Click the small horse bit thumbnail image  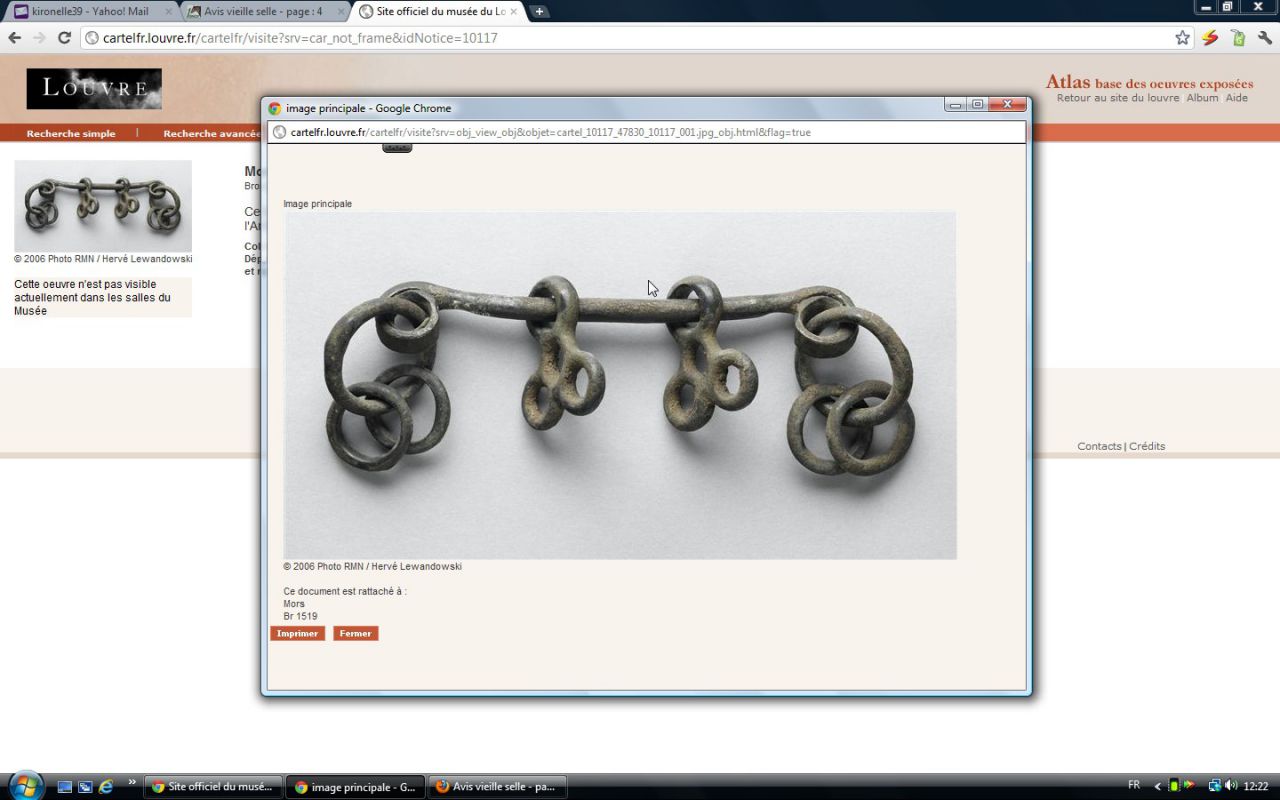click(103, 206)
